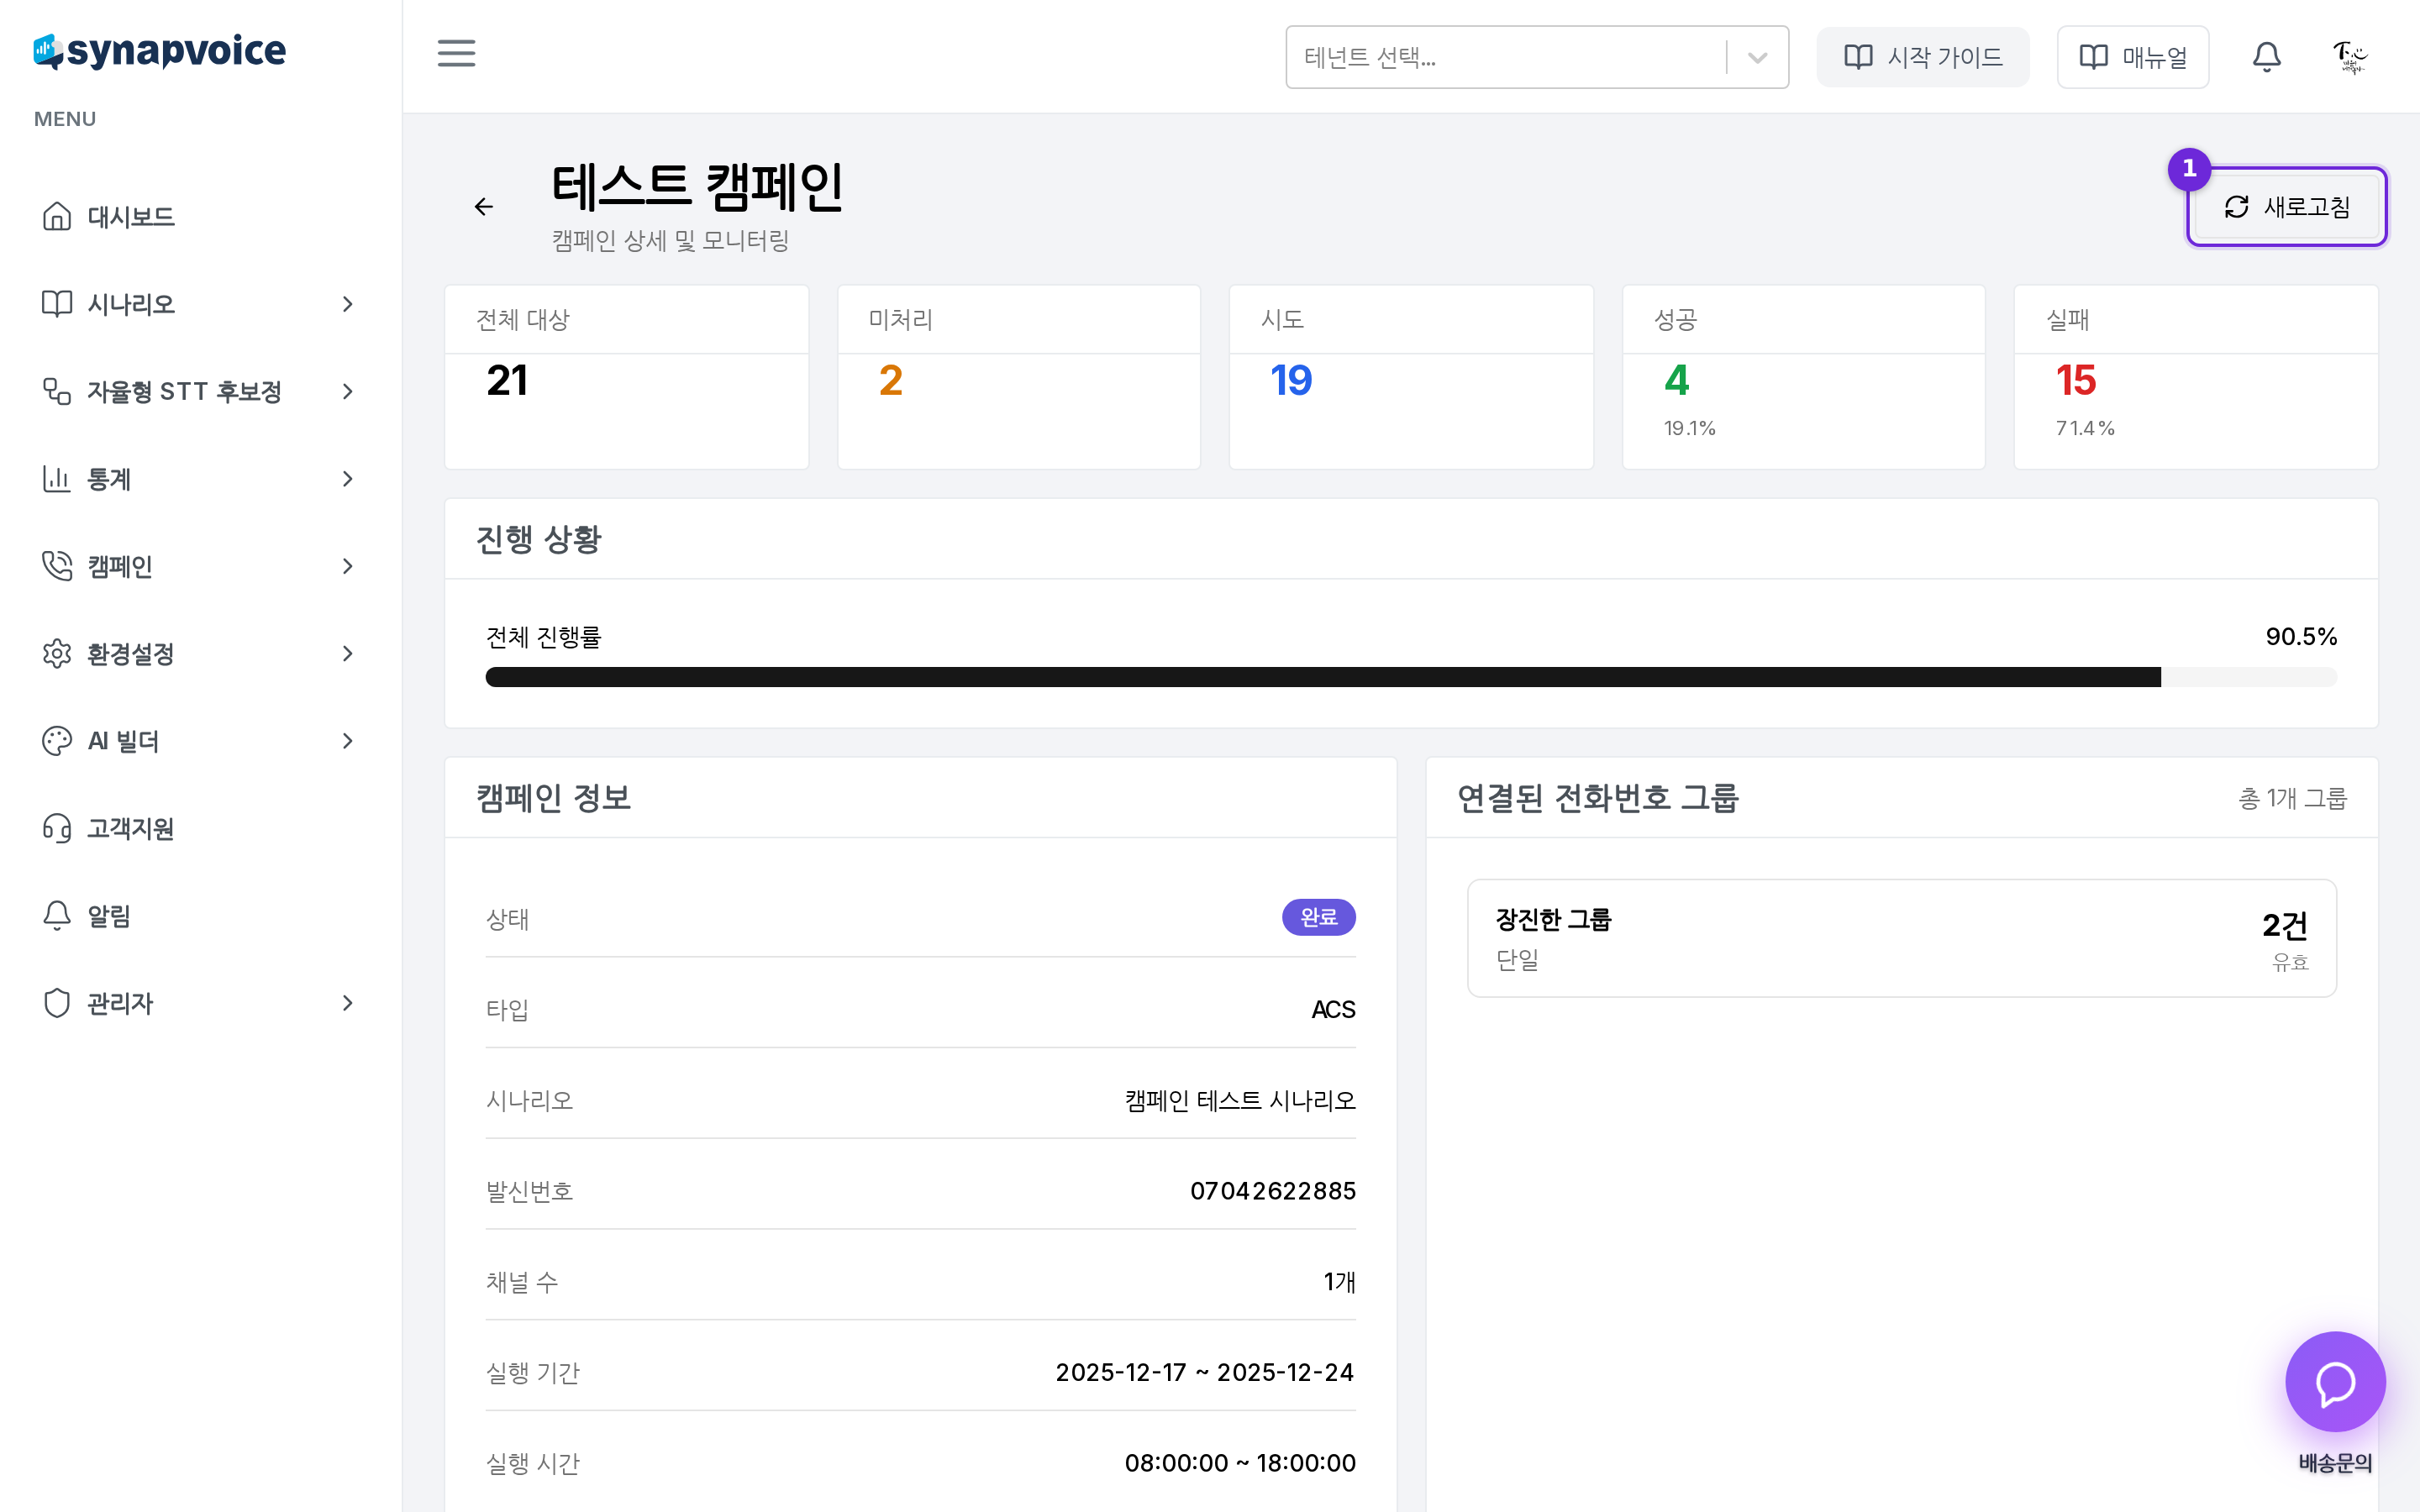The height and width of the screenshot is (1512, 2420).
Task: Expand the 캠페인 submenu chevron
Action: (x=347, y=566)
